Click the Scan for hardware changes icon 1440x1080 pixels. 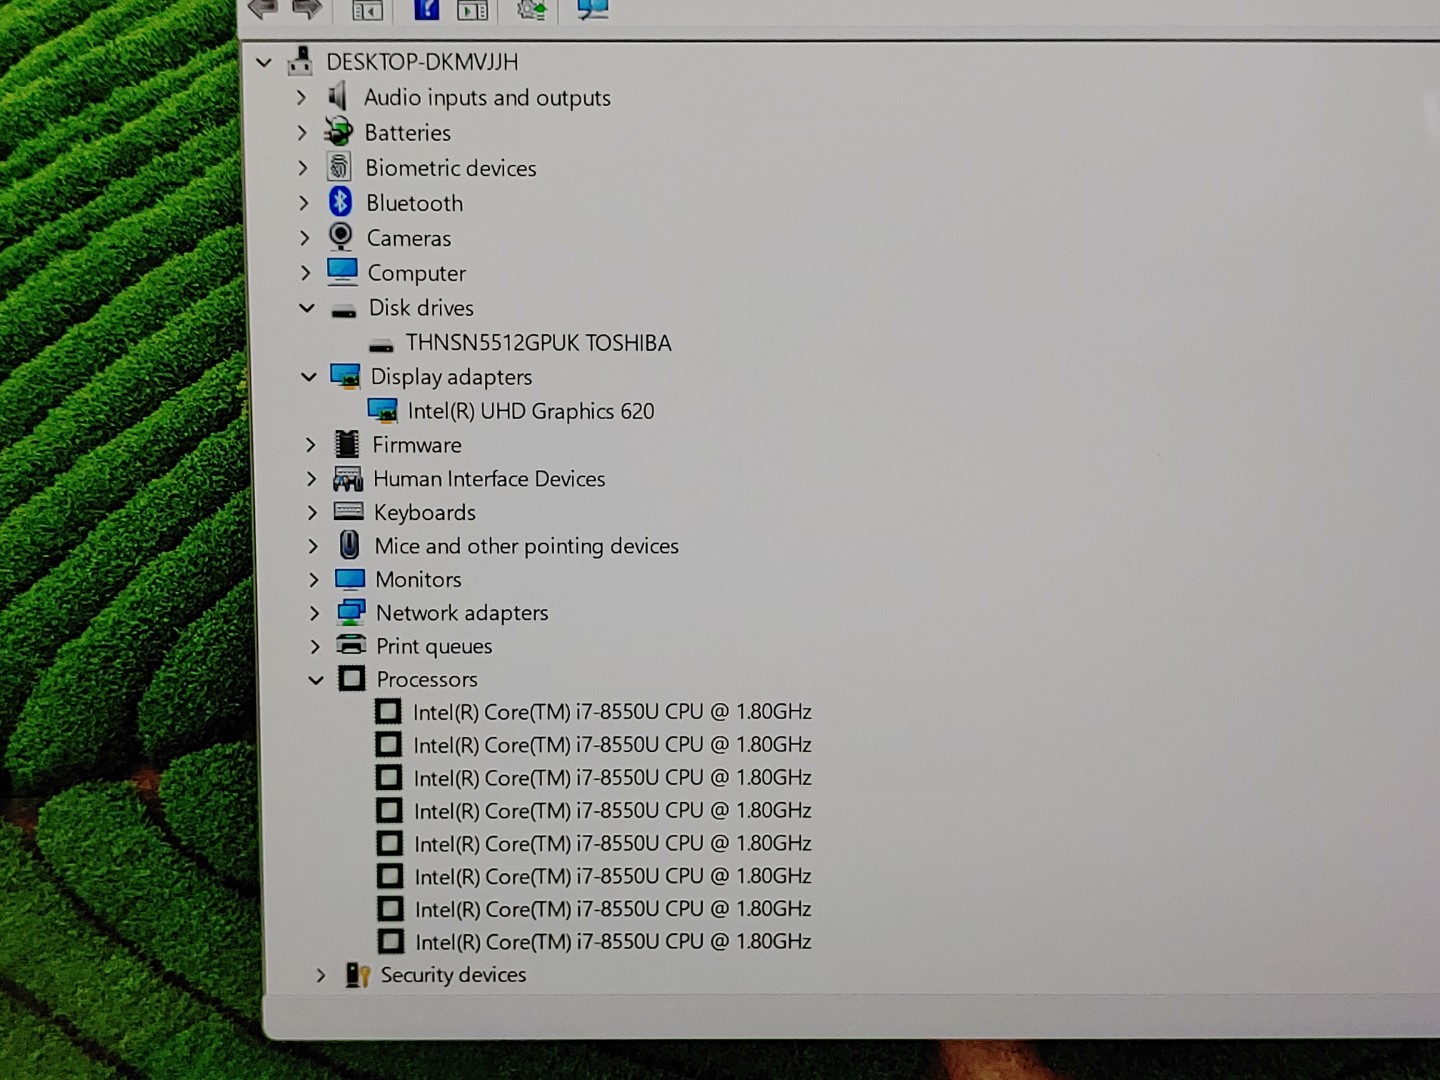pyautogui.click(x=592, y=9)
